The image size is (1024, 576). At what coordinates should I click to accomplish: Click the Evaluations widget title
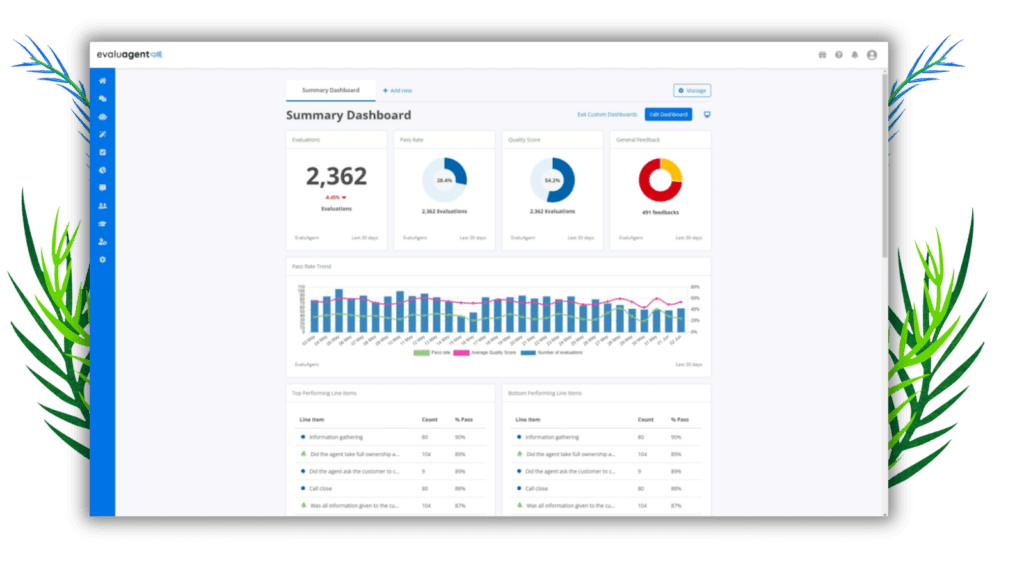pyautogui.click(x=306, y=140)
